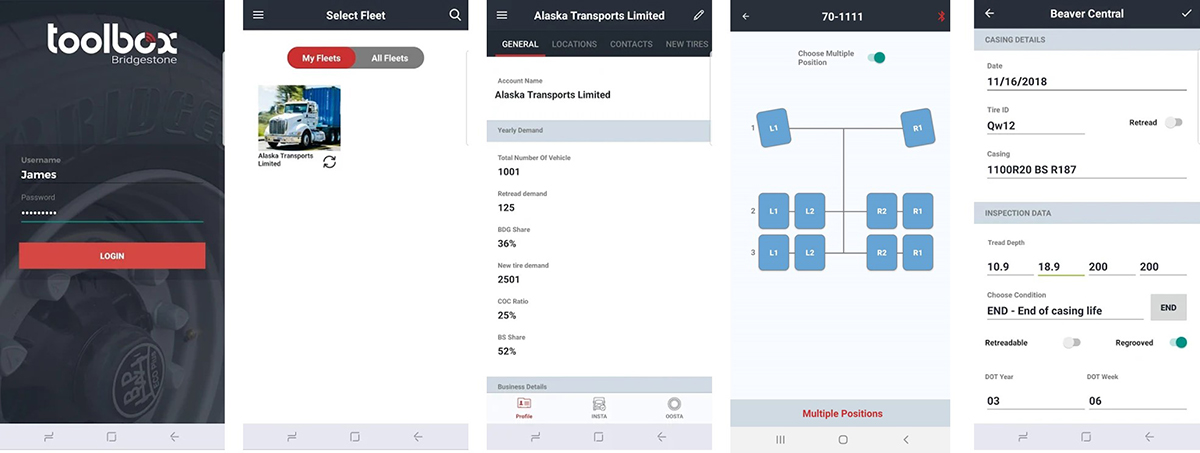Screen dimensions: 1200x453
Task: Turn on the Retreadable switch
Action: 1071,342
